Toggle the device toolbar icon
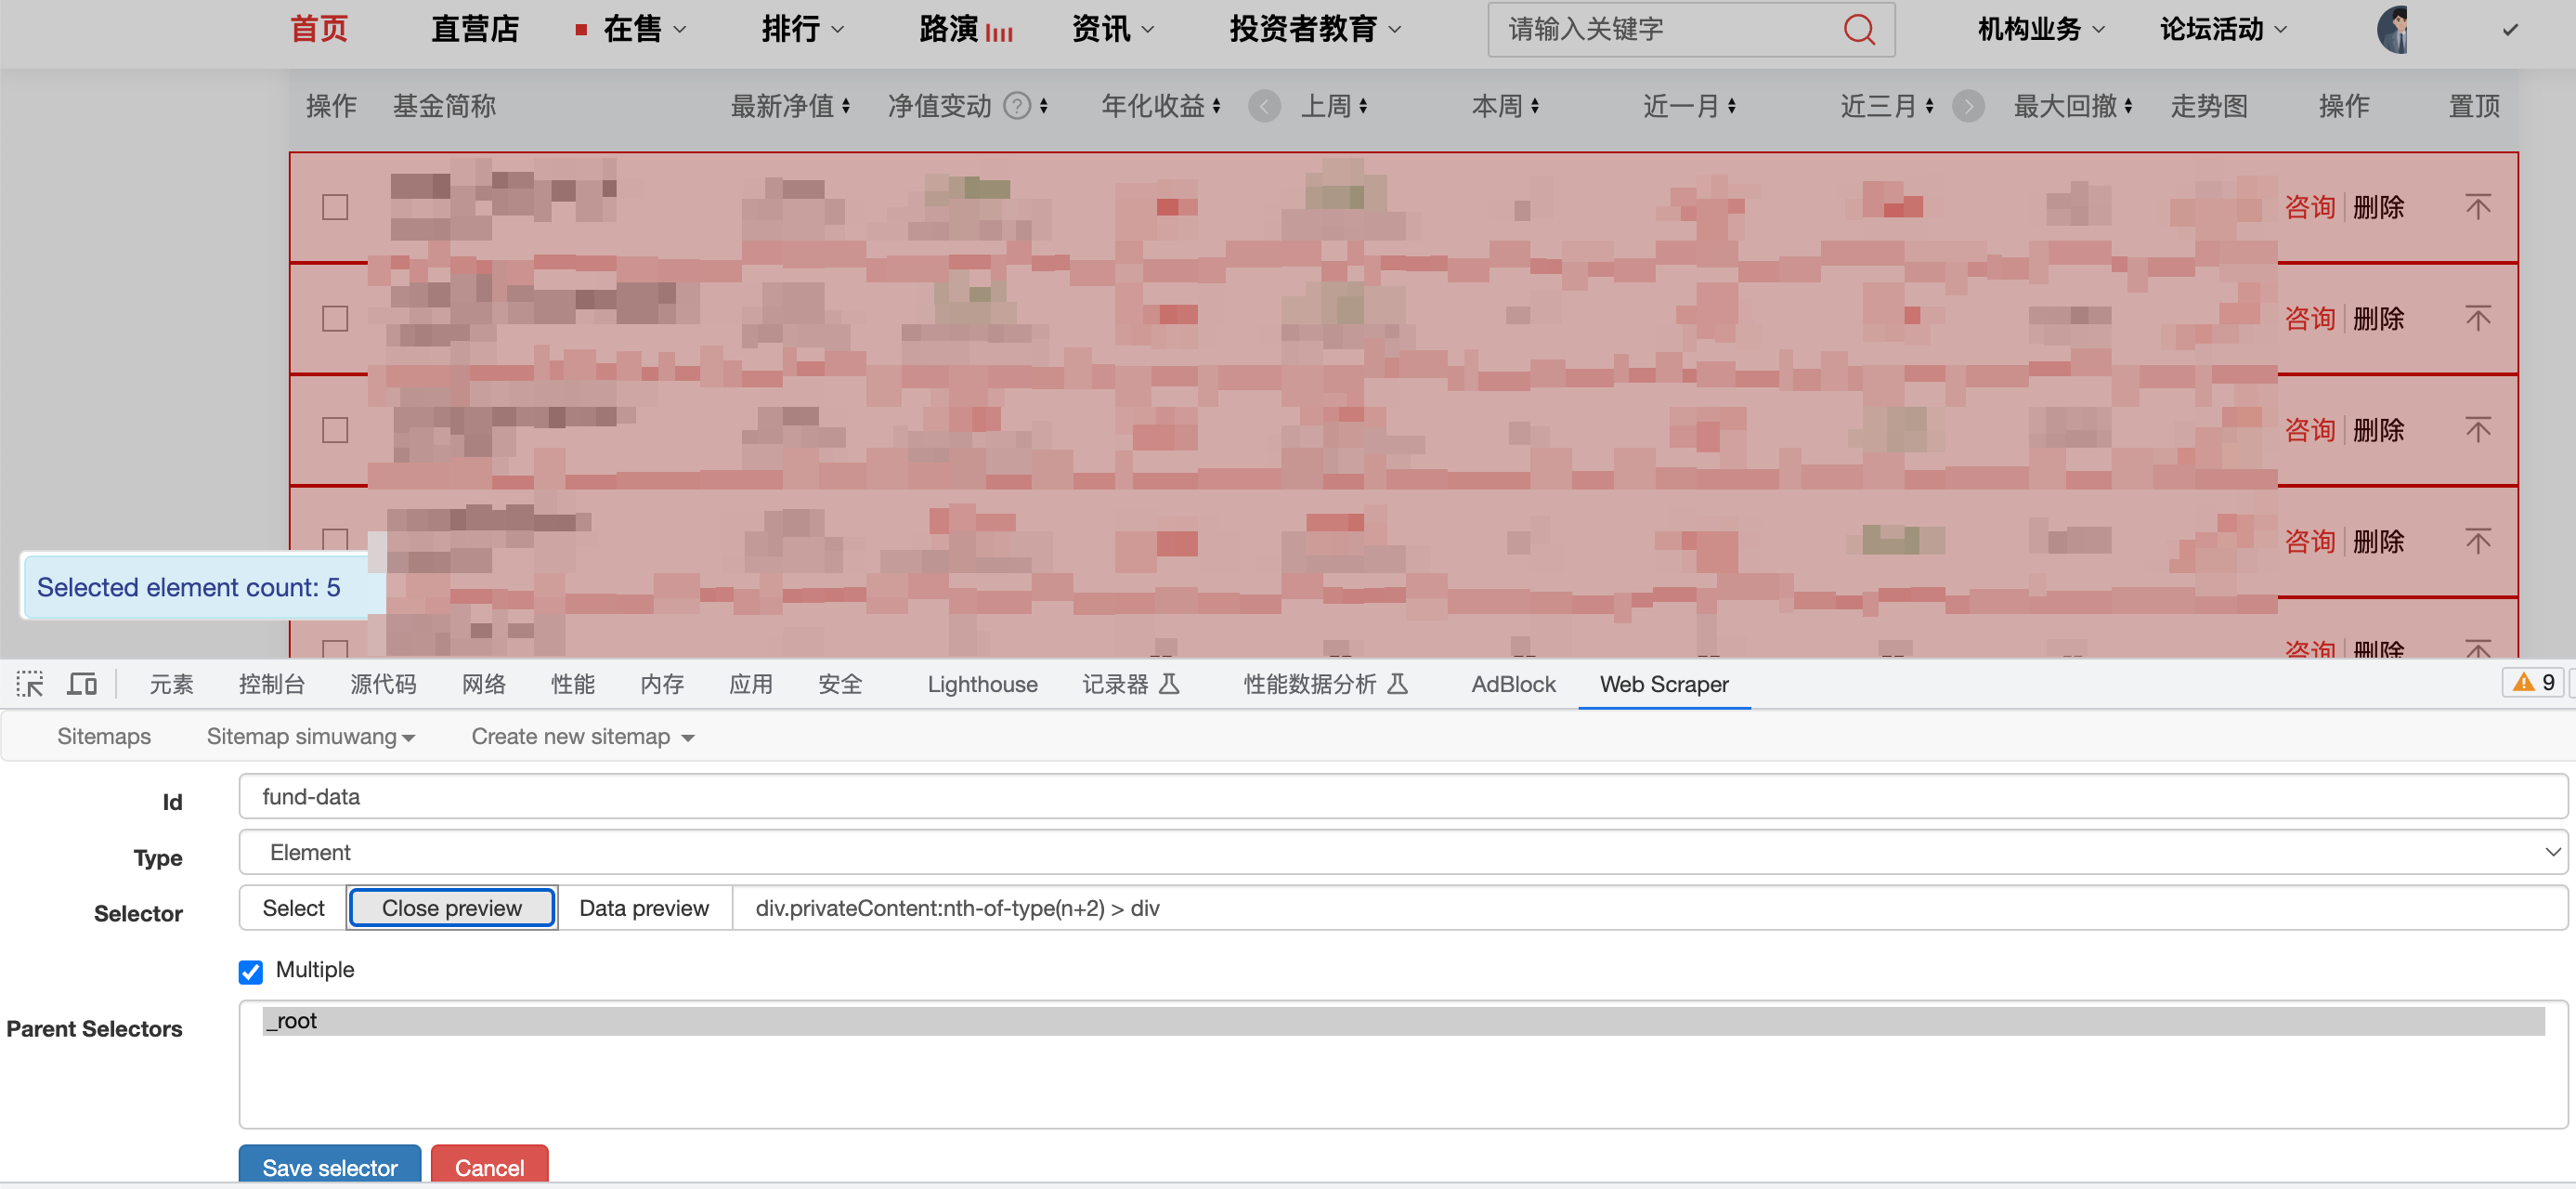 (82, 684)
